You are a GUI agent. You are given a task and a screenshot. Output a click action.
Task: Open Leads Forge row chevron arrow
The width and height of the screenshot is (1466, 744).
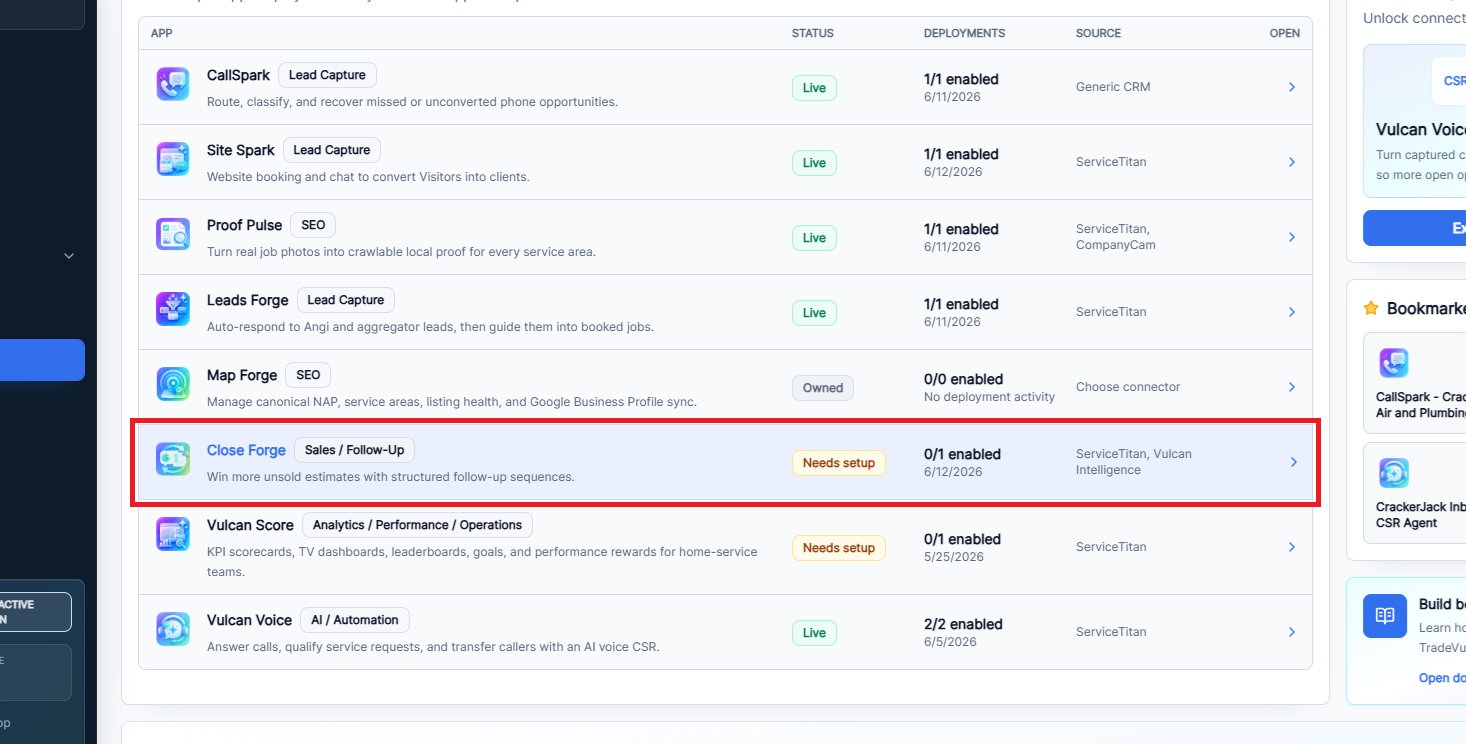coord(1292,312)
